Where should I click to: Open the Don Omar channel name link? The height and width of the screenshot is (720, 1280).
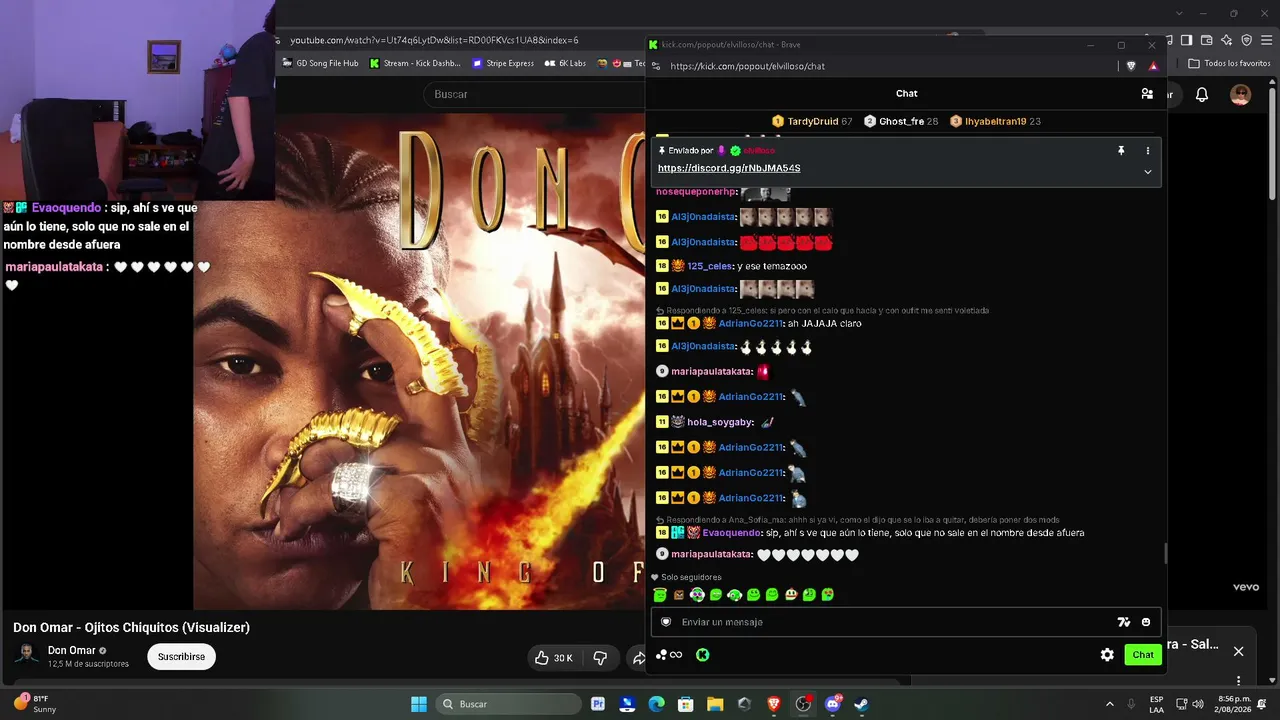click(x=70, y=651)
